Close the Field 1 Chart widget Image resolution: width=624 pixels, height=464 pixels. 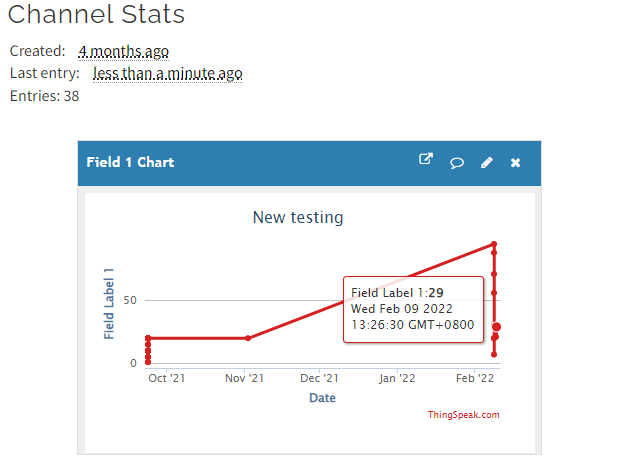click(x=516, y=162)
